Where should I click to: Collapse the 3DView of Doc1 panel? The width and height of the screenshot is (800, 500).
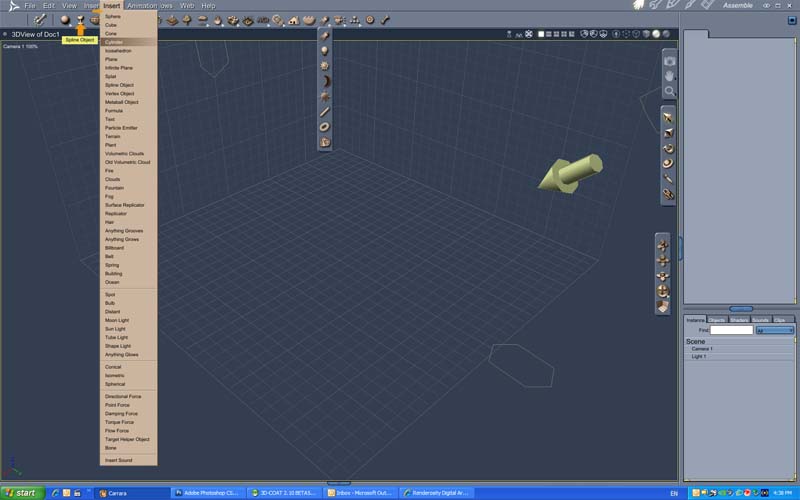point(5,34)
